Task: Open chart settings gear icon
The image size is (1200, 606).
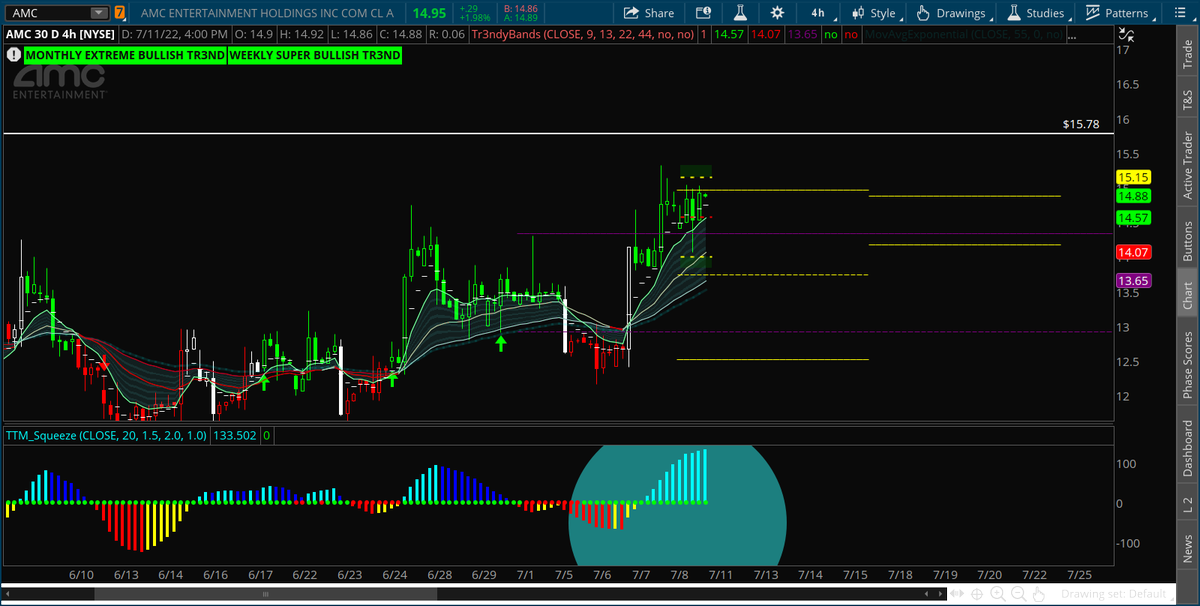Action: pyautogui.click(x=778, y=12)
